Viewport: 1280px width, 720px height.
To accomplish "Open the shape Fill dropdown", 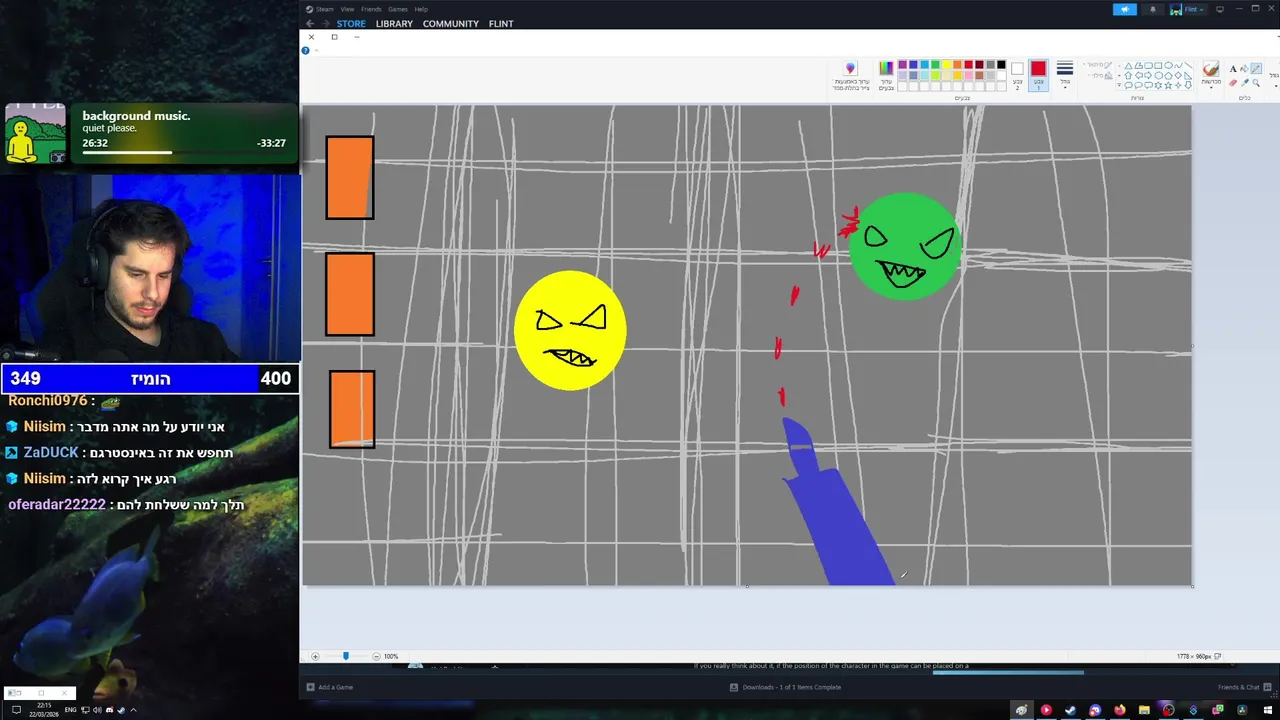I will [x=1100, y=75].
